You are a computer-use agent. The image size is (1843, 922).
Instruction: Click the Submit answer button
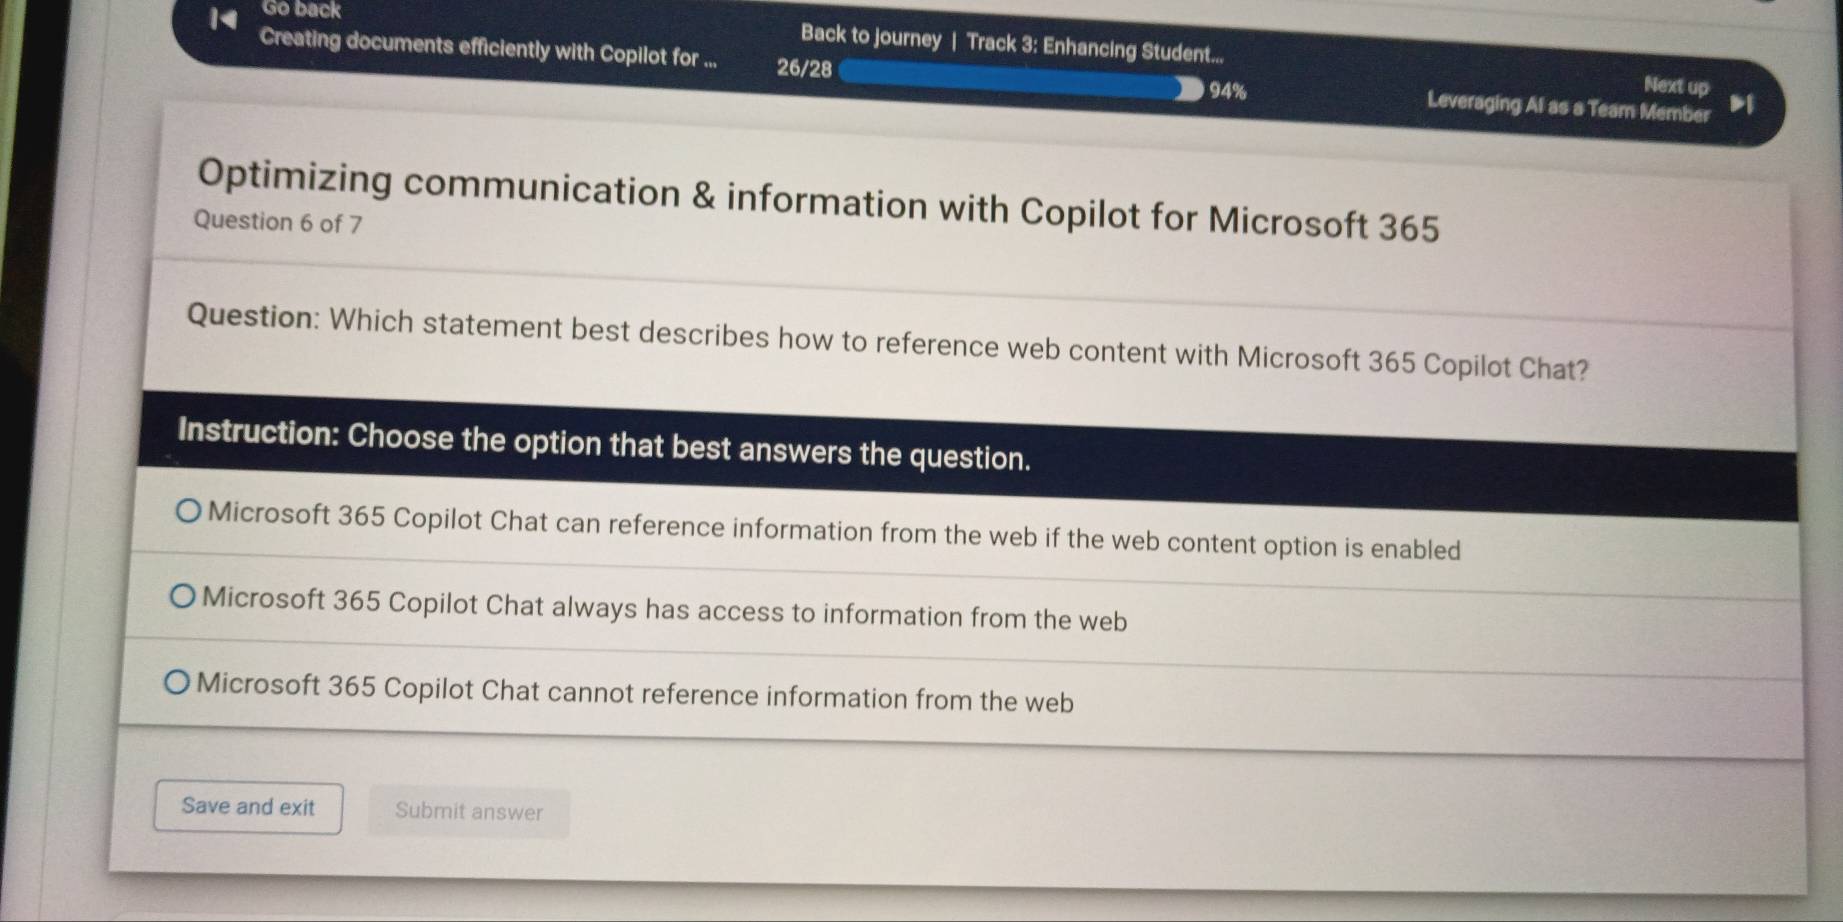pos(468,812)
